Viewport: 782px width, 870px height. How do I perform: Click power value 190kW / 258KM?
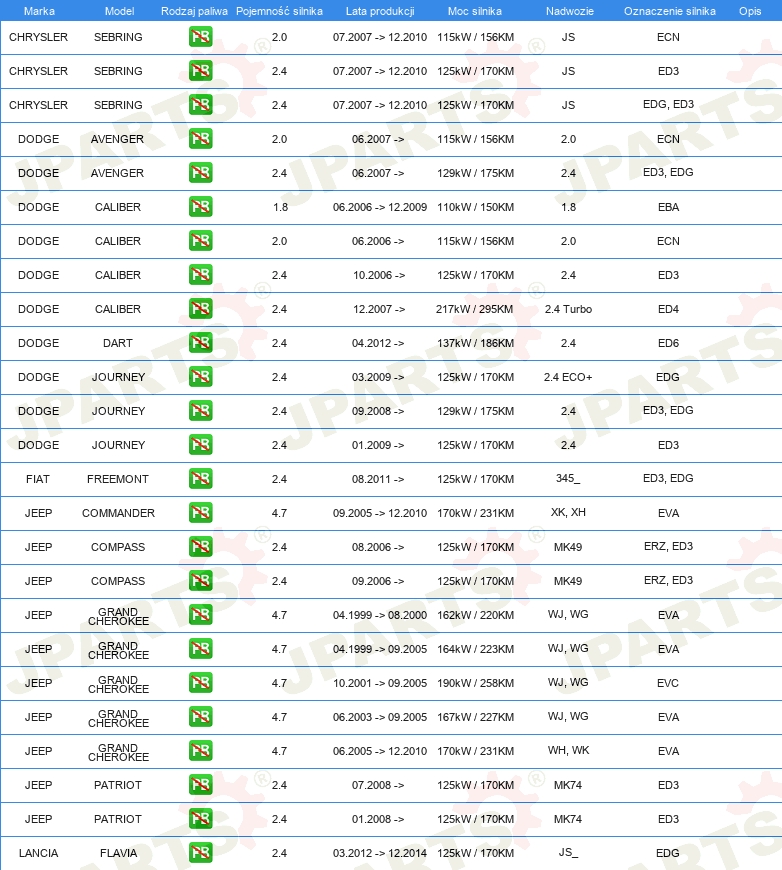[476, 683]
